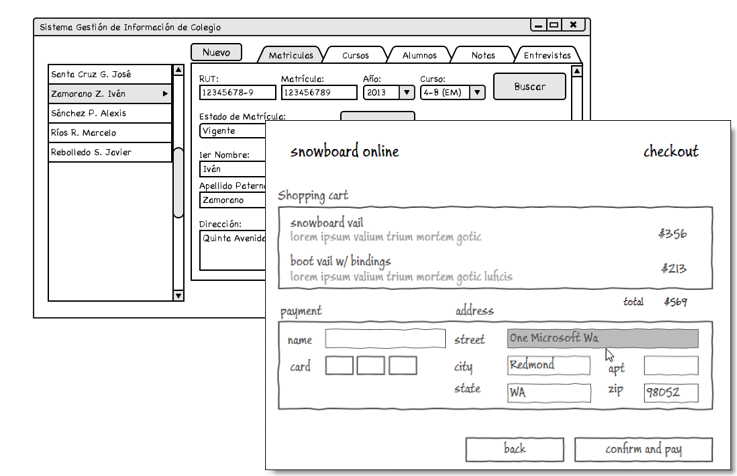Screen dimensions: 737x476
Task: Maximize the Sistema Gestión window
Action: click(554, 25)
